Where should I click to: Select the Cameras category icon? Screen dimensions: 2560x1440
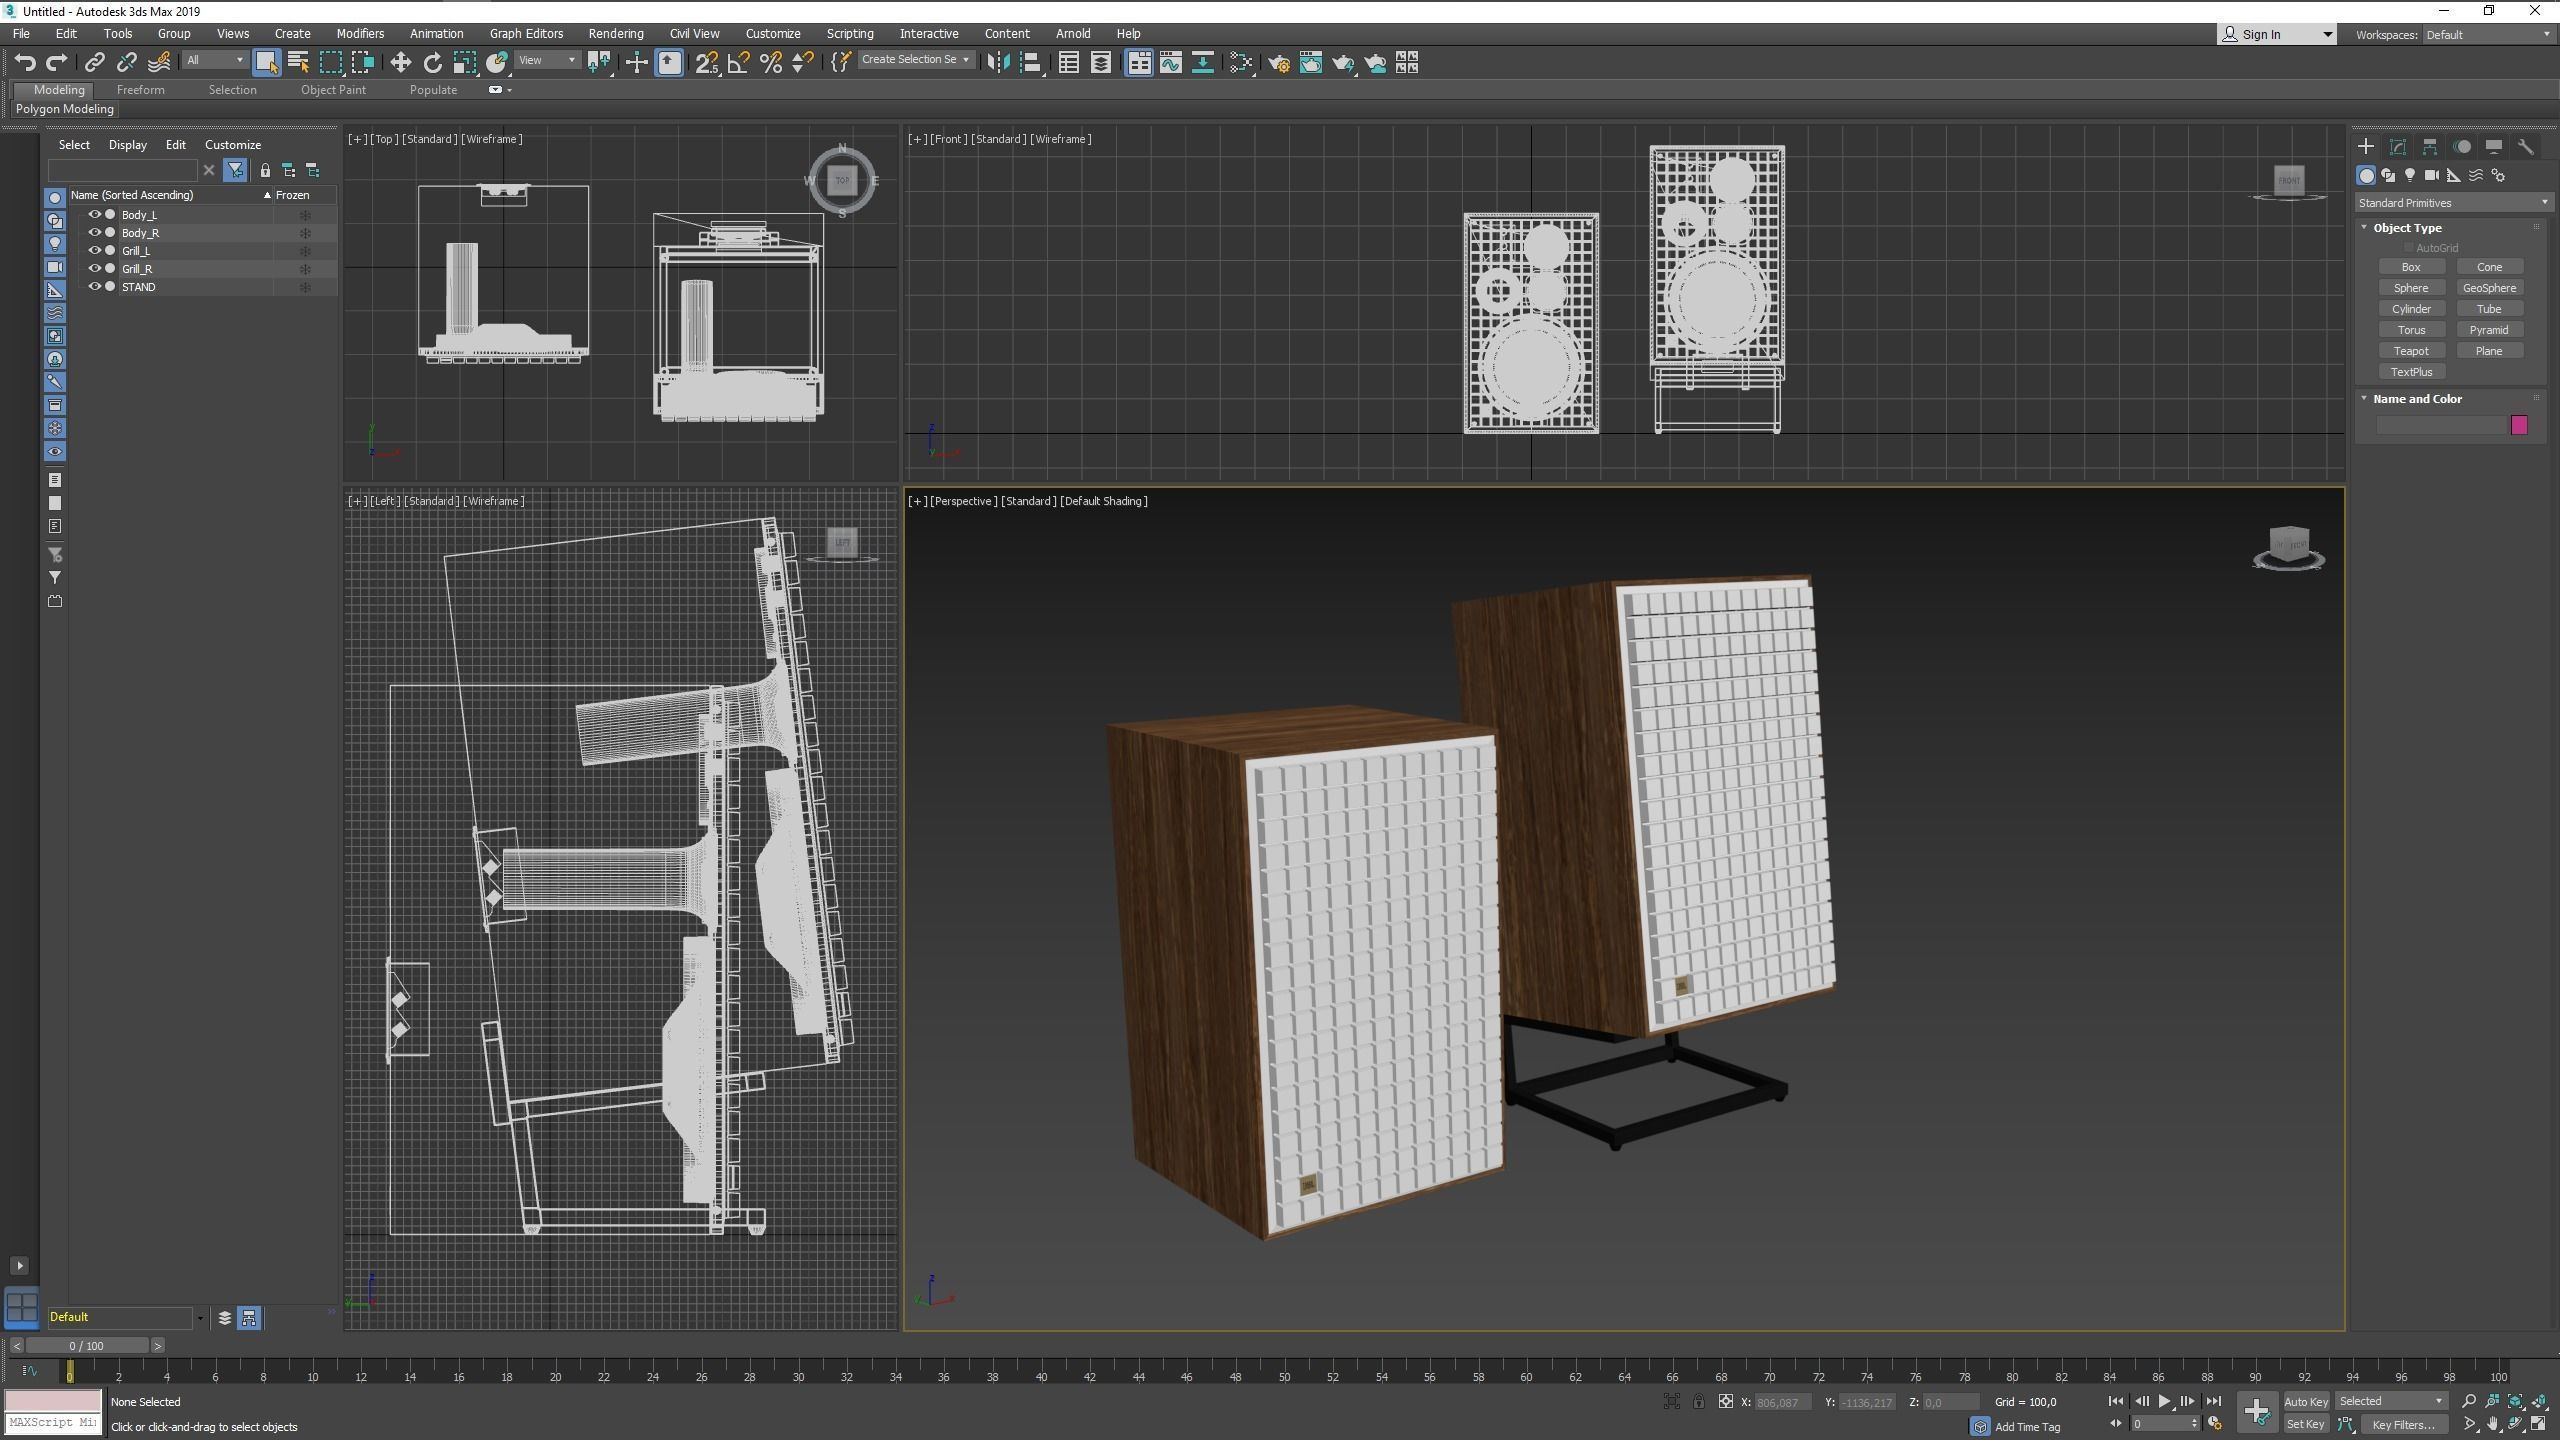(x=2432, y=175)
